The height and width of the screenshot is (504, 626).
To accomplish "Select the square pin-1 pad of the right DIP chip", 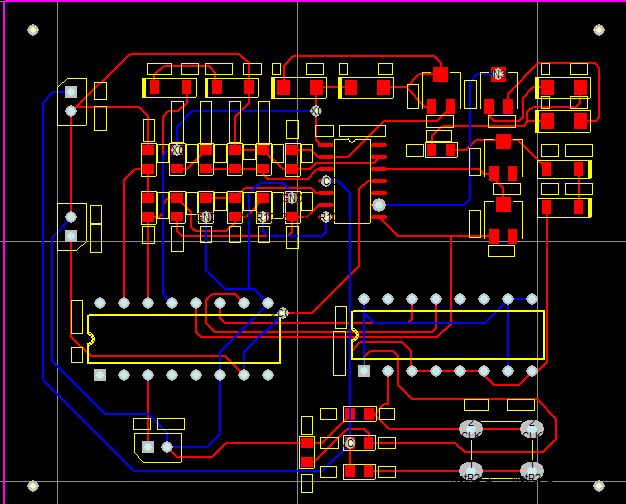I will [364, 371].
